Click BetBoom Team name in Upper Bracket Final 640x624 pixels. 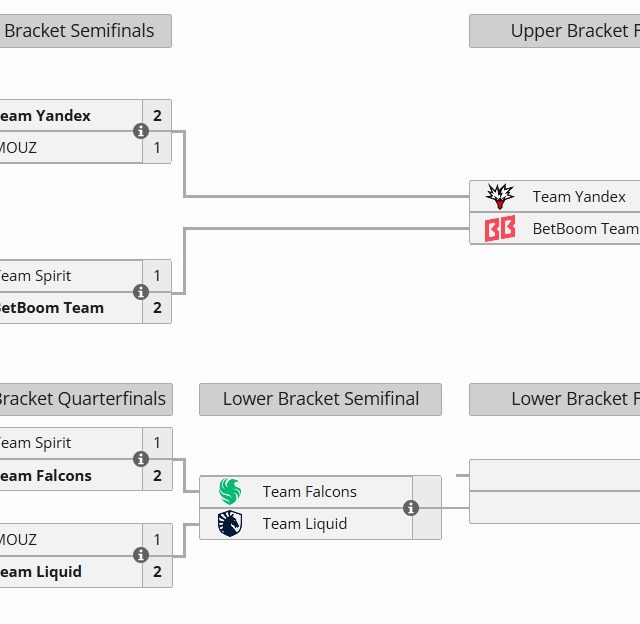[585, 229]
